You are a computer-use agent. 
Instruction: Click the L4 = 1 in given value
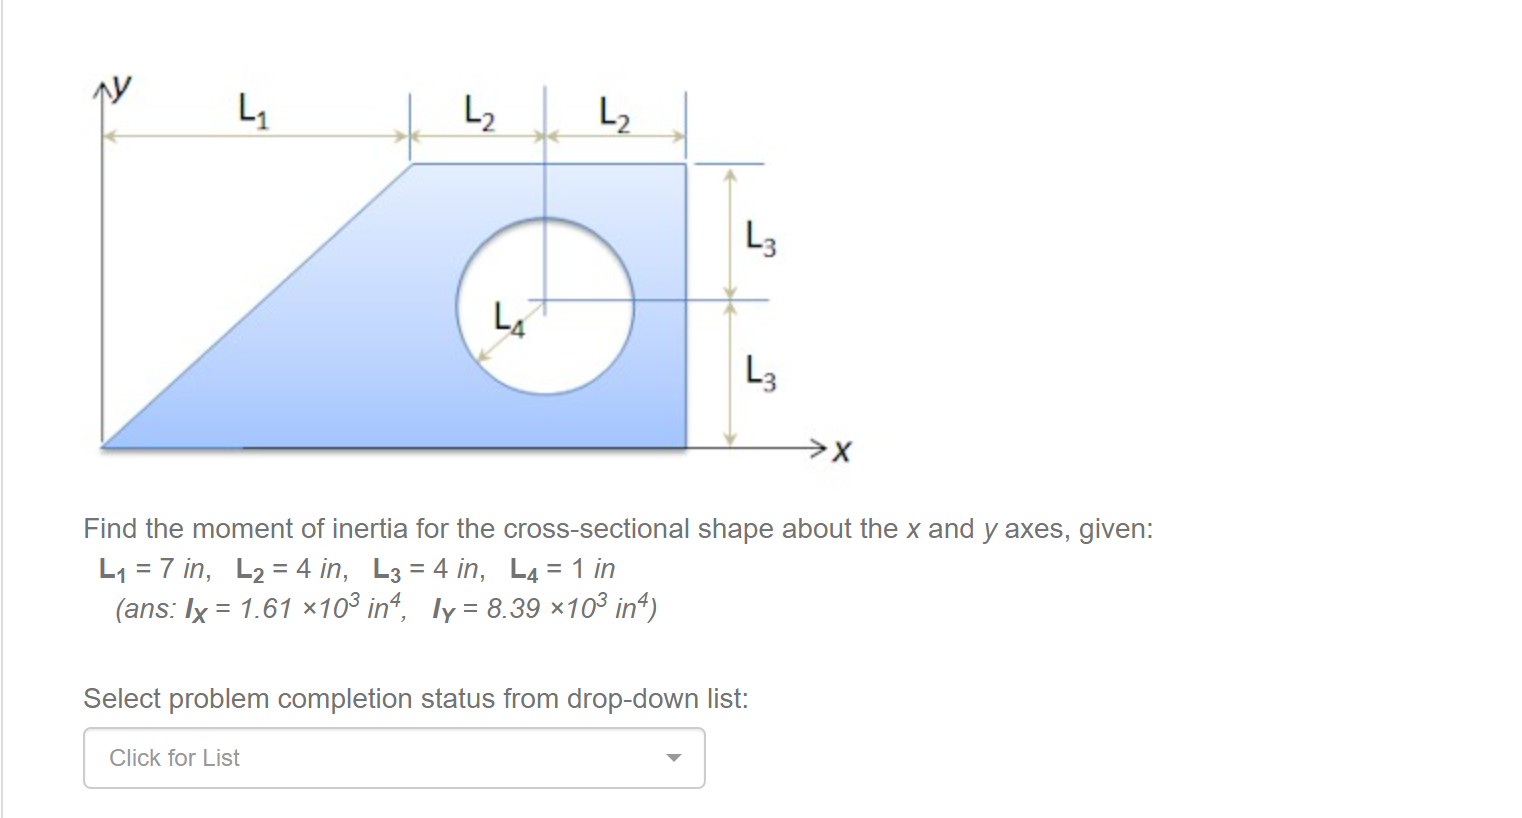560,570
